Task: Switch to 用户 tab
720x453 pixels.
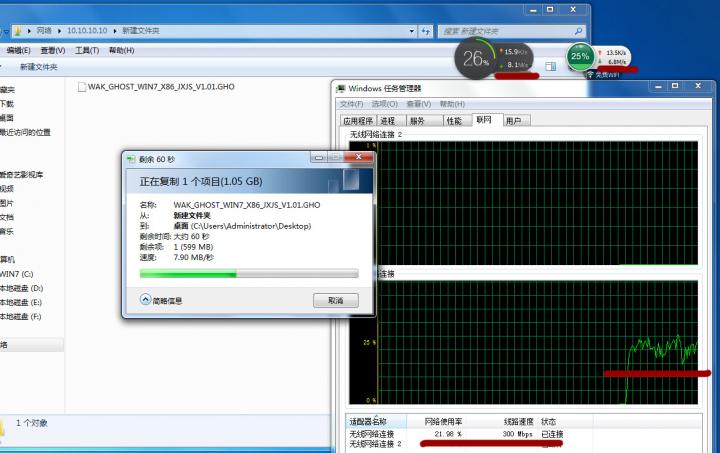Action: (516, 121)
